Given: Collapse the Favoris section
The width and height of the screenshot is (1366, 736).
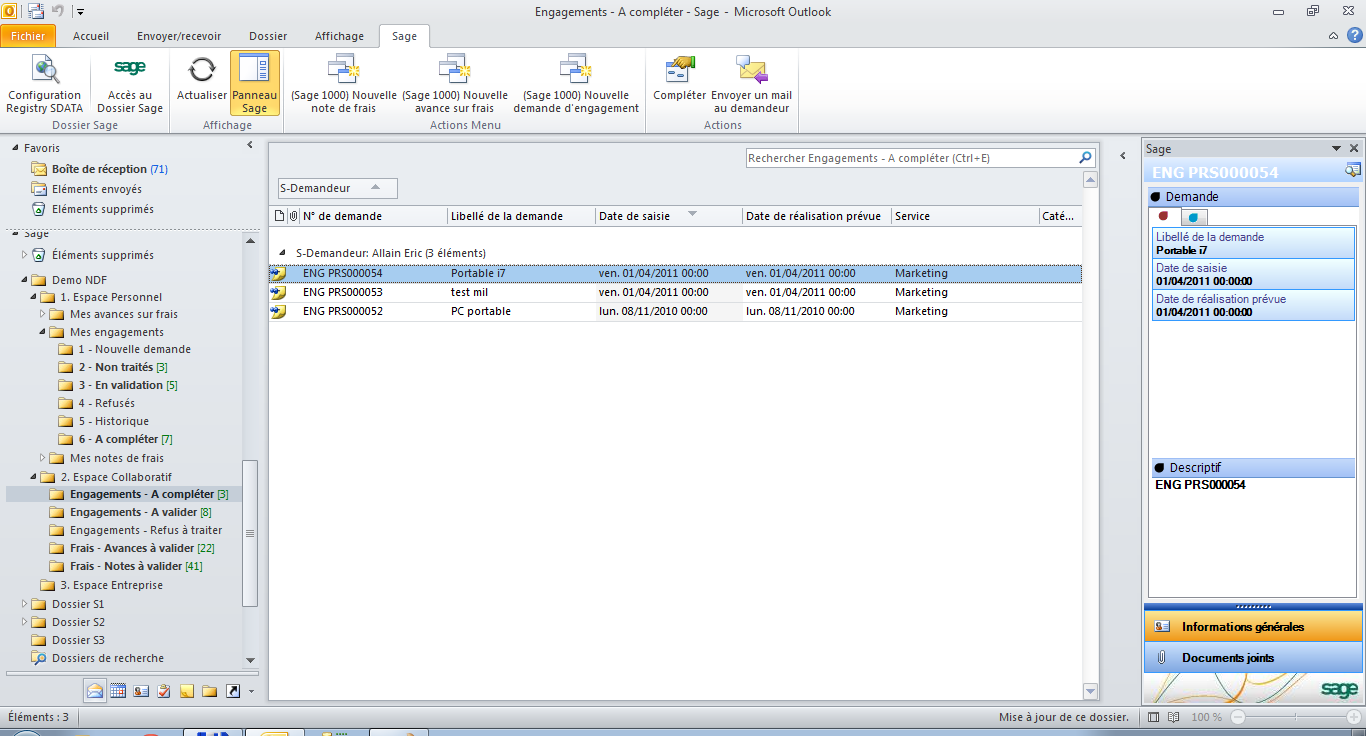Looking at the screenshot, I should coord(15,148).
